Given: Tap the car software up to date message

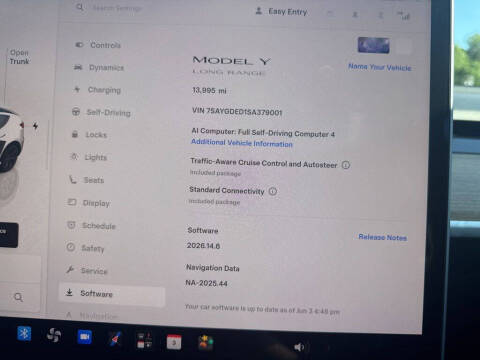Looking at the screenshot, I should click(x=262, y=309).
